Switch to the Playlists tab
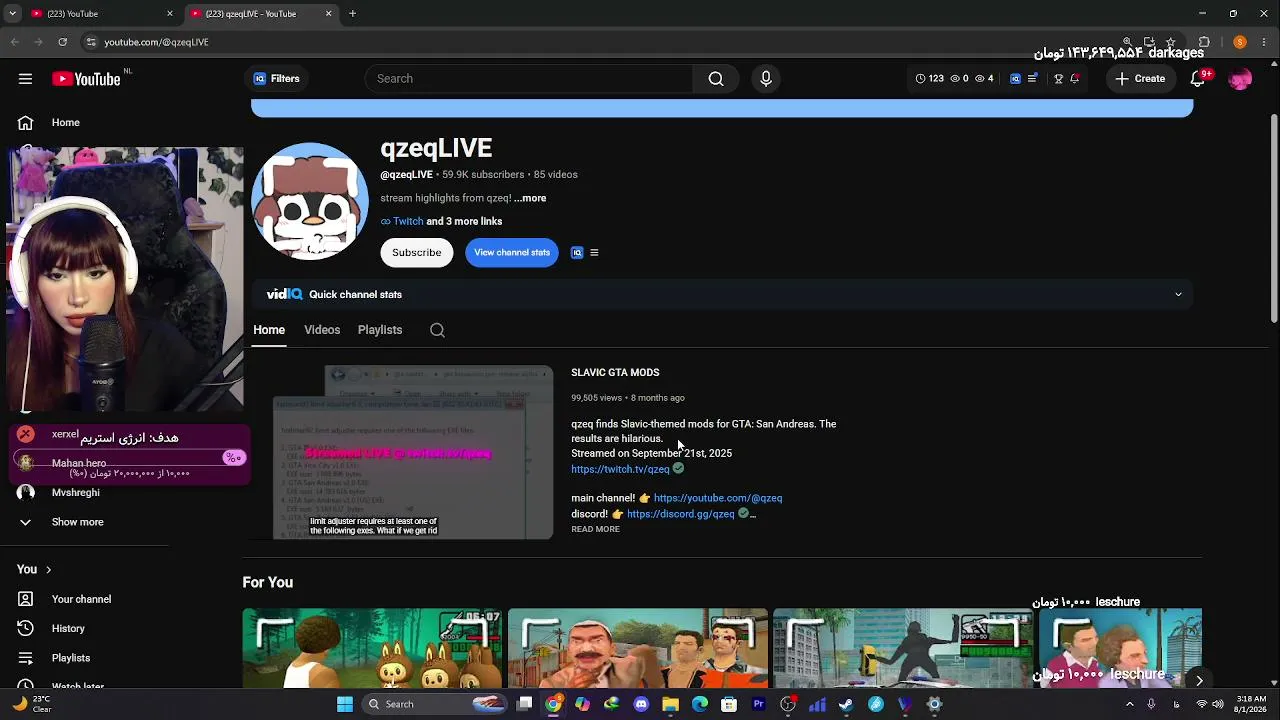 380,330
